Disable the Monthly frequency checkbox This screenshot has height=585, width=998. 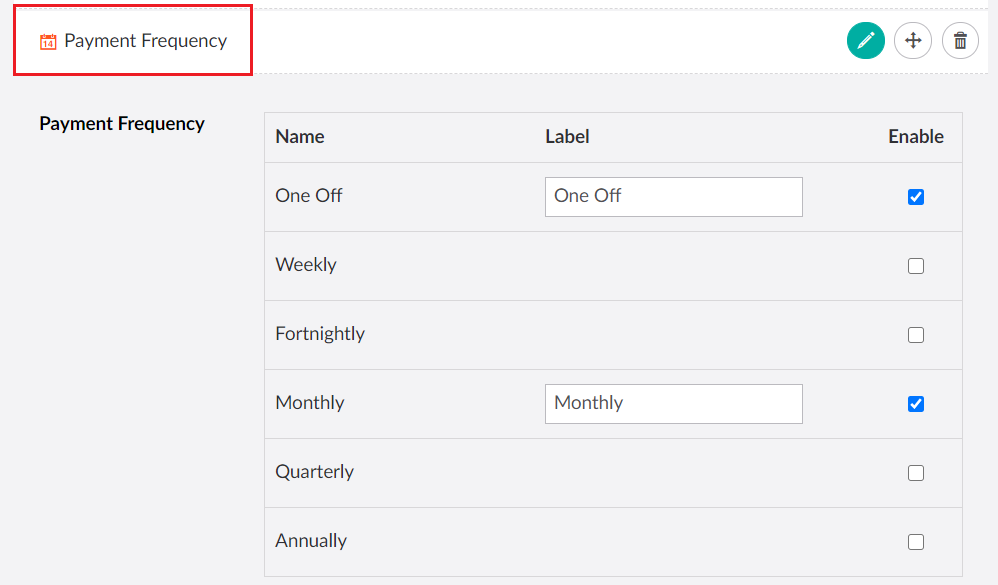coord(916,404)
